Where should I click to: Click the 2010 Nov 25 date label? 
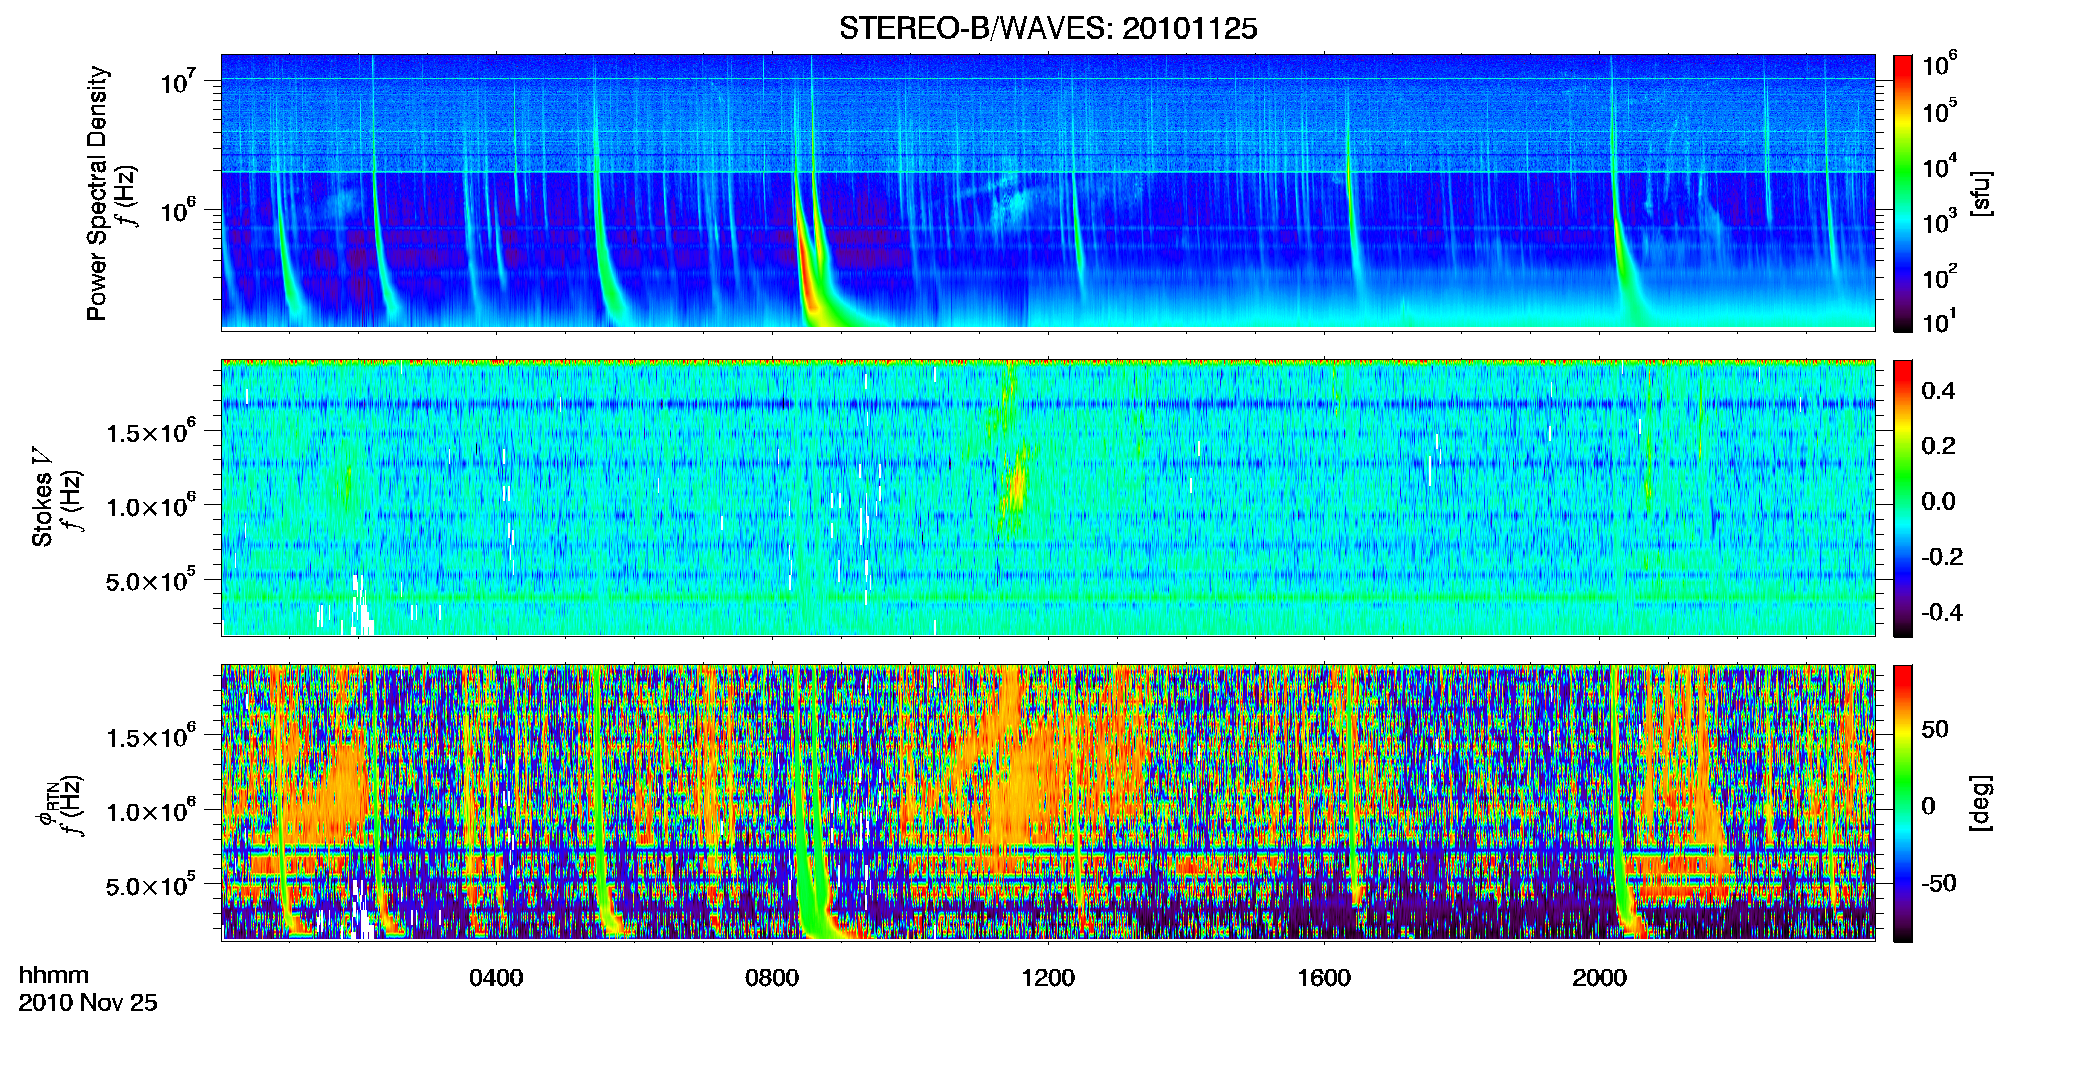click(x=88, y=1003)
